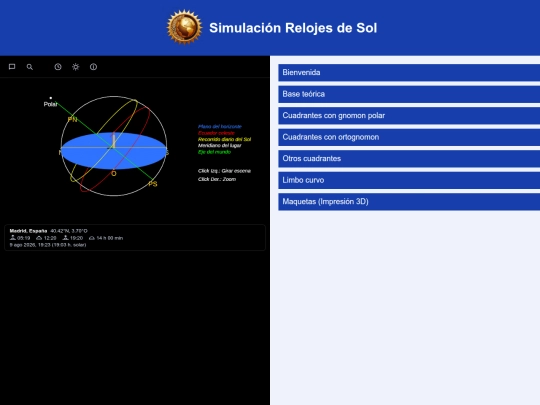The height and width of the screenshot is (405, 540).
Task: Click the sundial sun logo in the header
Action: click(x=184, y=28)
